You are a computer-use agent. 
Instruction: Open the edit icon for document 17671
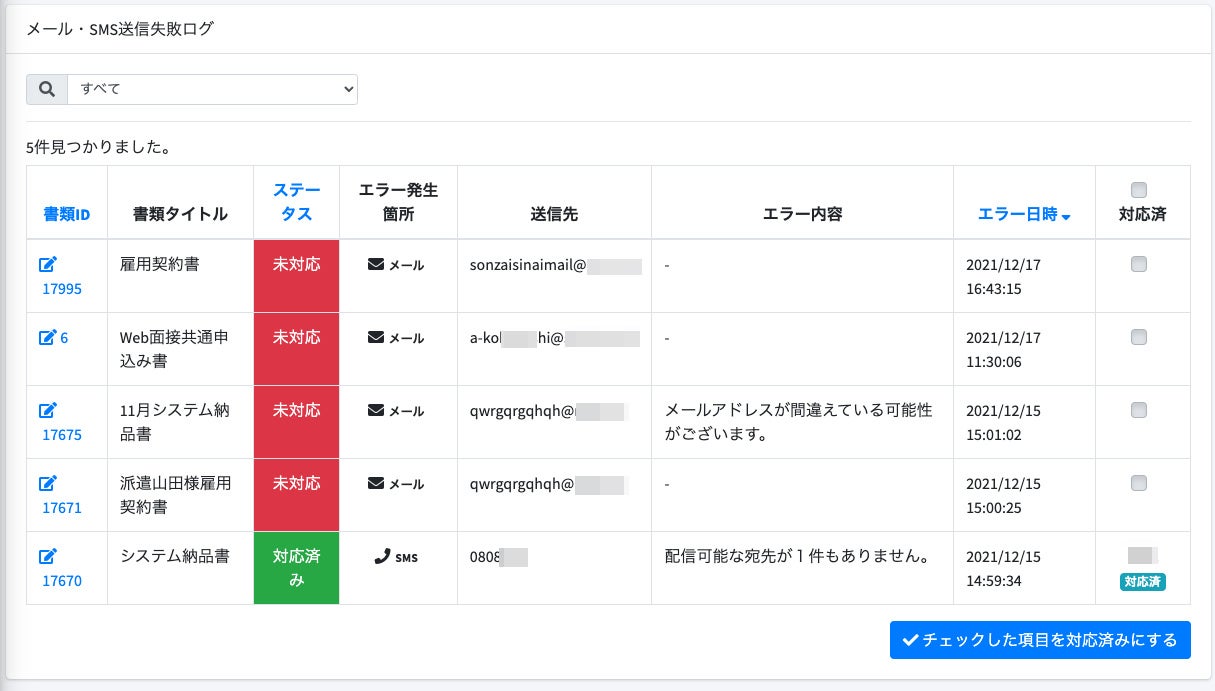click(x=48, y=484)
